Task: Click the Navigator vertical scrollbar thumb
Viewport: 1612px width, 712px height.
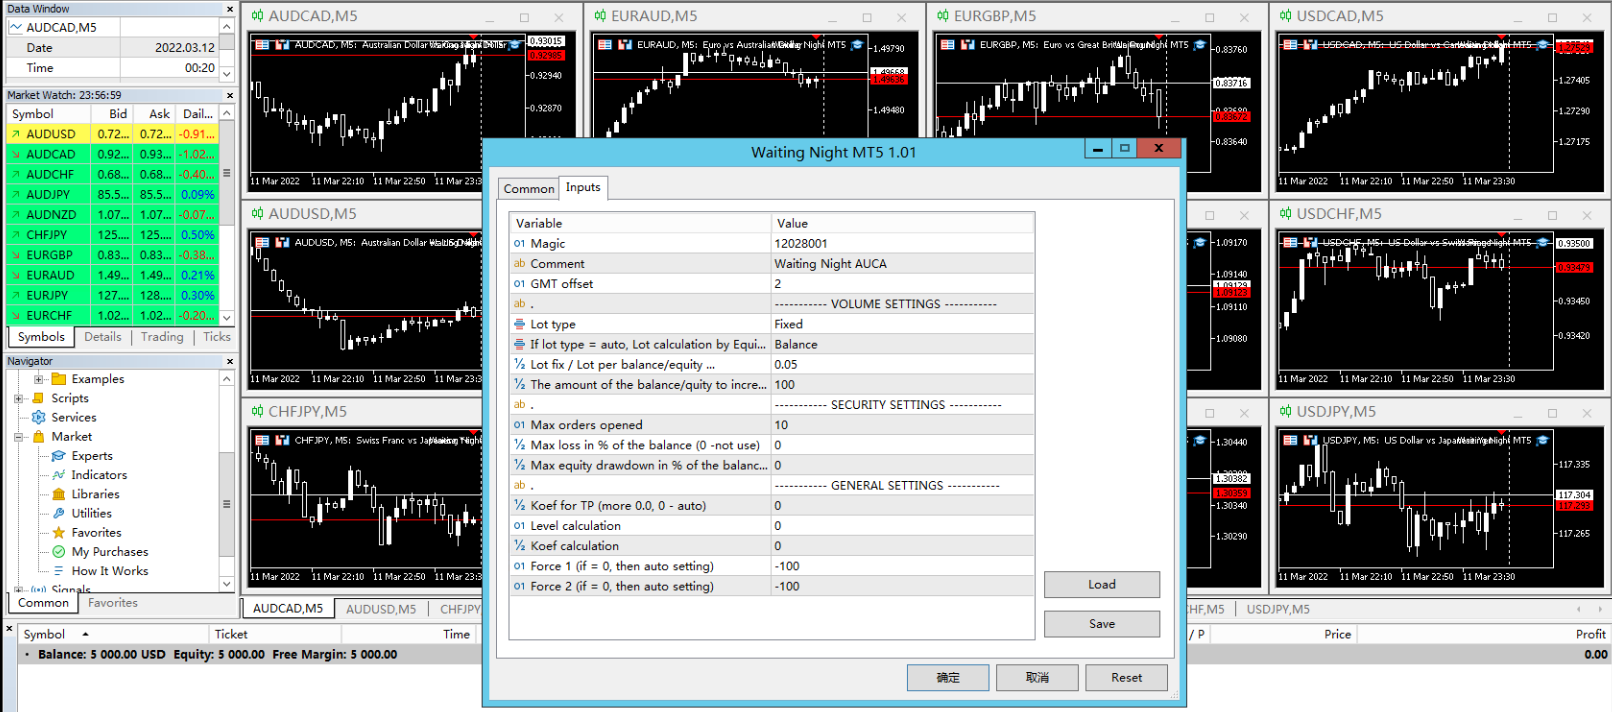Action: point(227,503)
